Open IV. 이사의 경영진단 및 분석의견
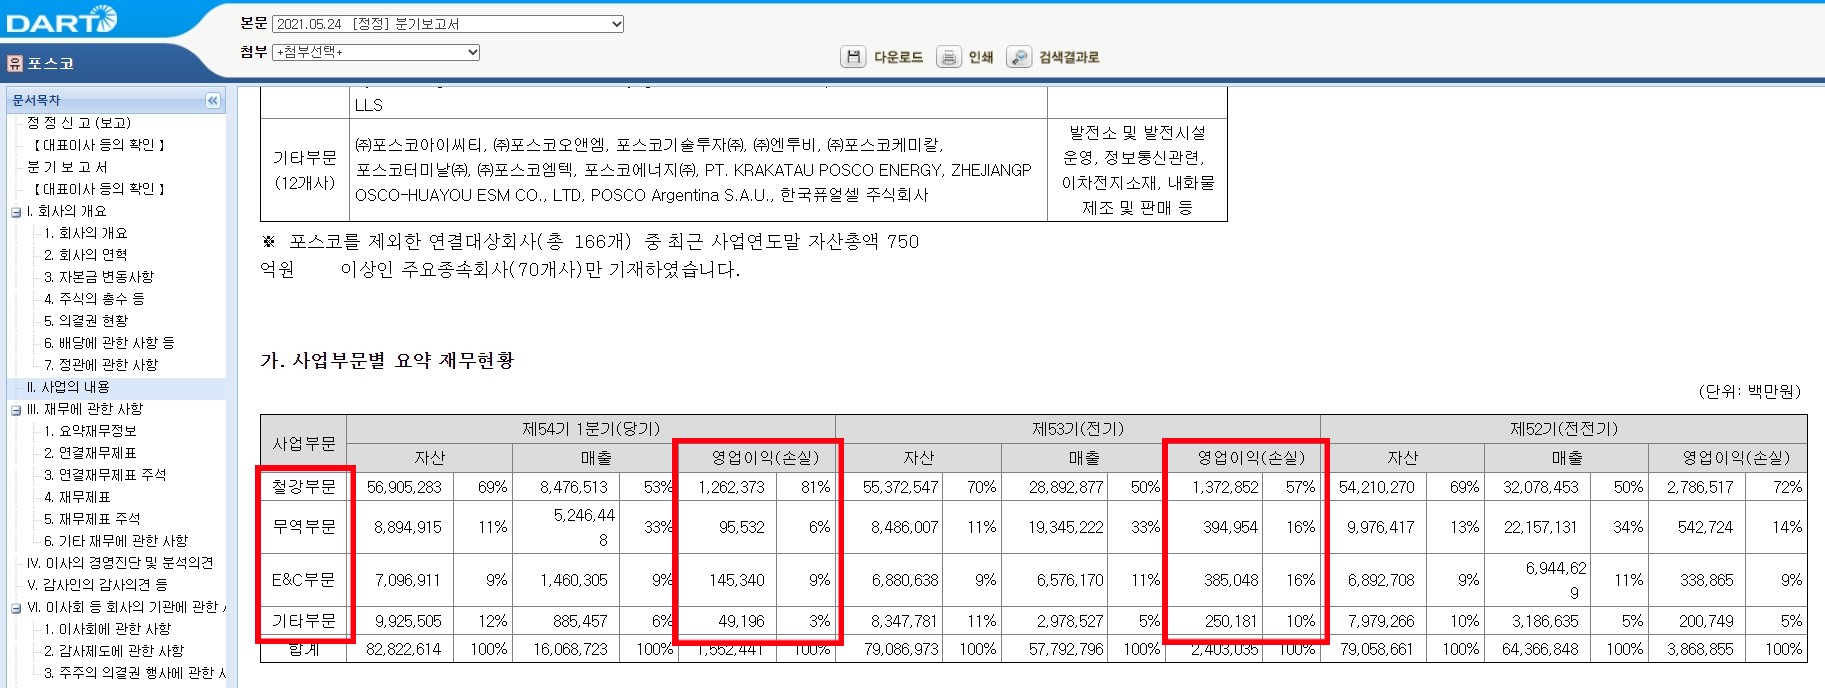 point(120,563)
